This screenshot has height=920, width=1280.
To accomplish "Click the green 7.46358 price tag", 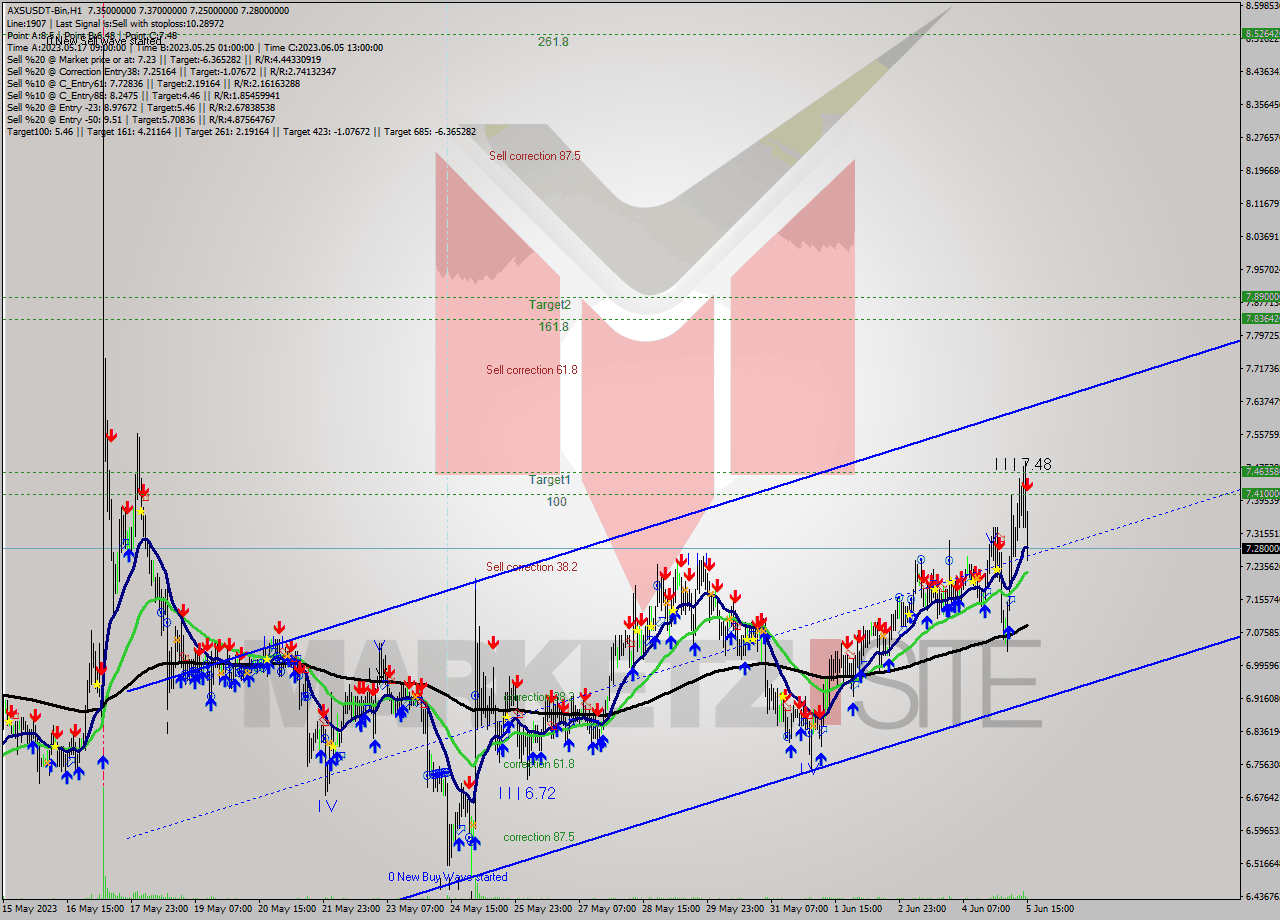I will point(1260,471).
